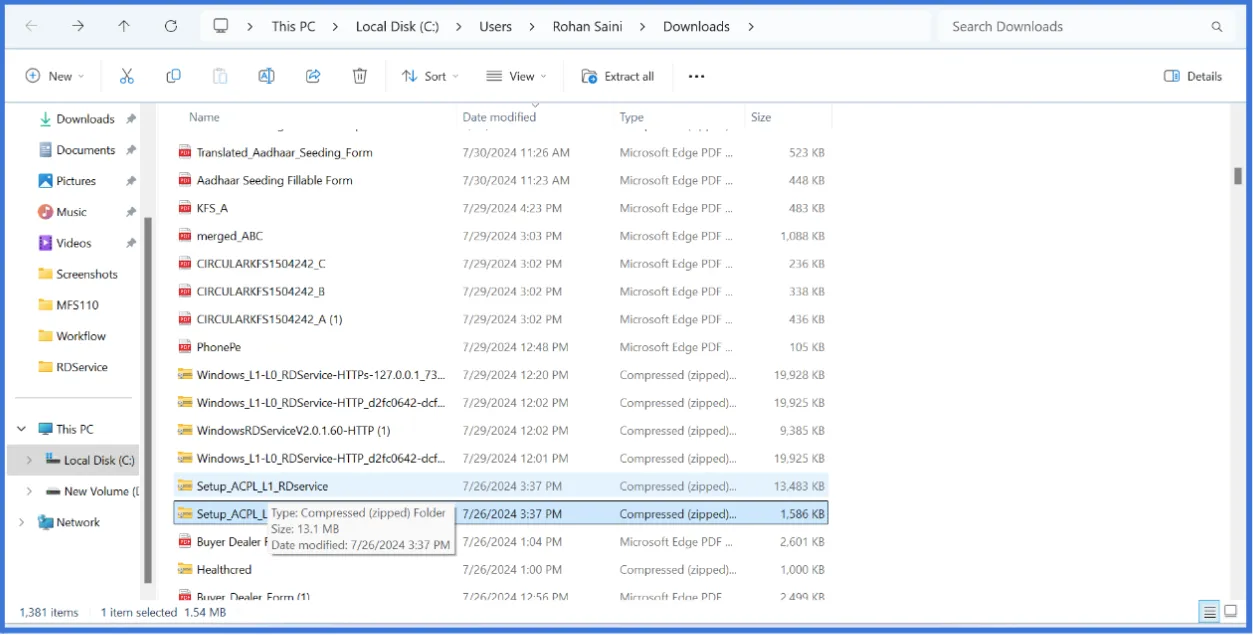
Task: Click the pin icon beside Documents
Action: (x=131, y=150)
